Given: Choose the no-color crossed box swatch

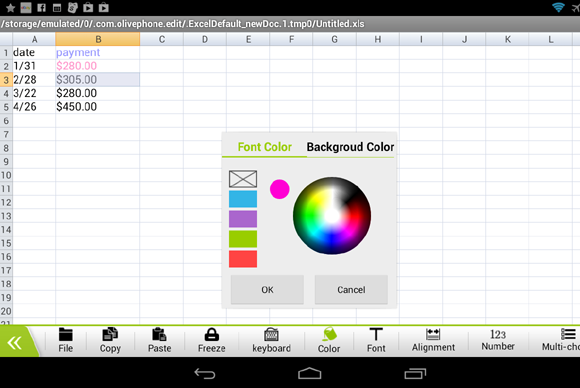Looking at the screenshot, I should click(x=243, y=179).
